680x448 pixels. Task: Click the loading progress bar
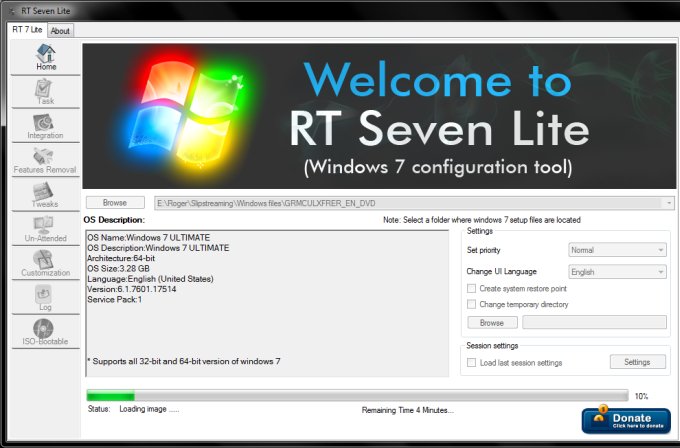357,395
